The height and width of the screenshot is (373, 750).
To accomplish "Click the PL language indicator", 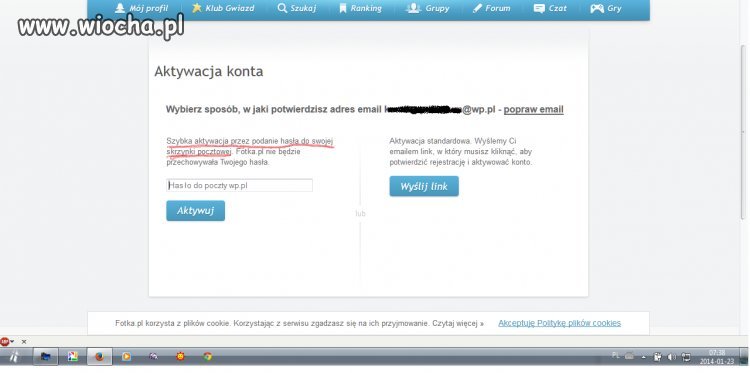I will tap(616, 355).
